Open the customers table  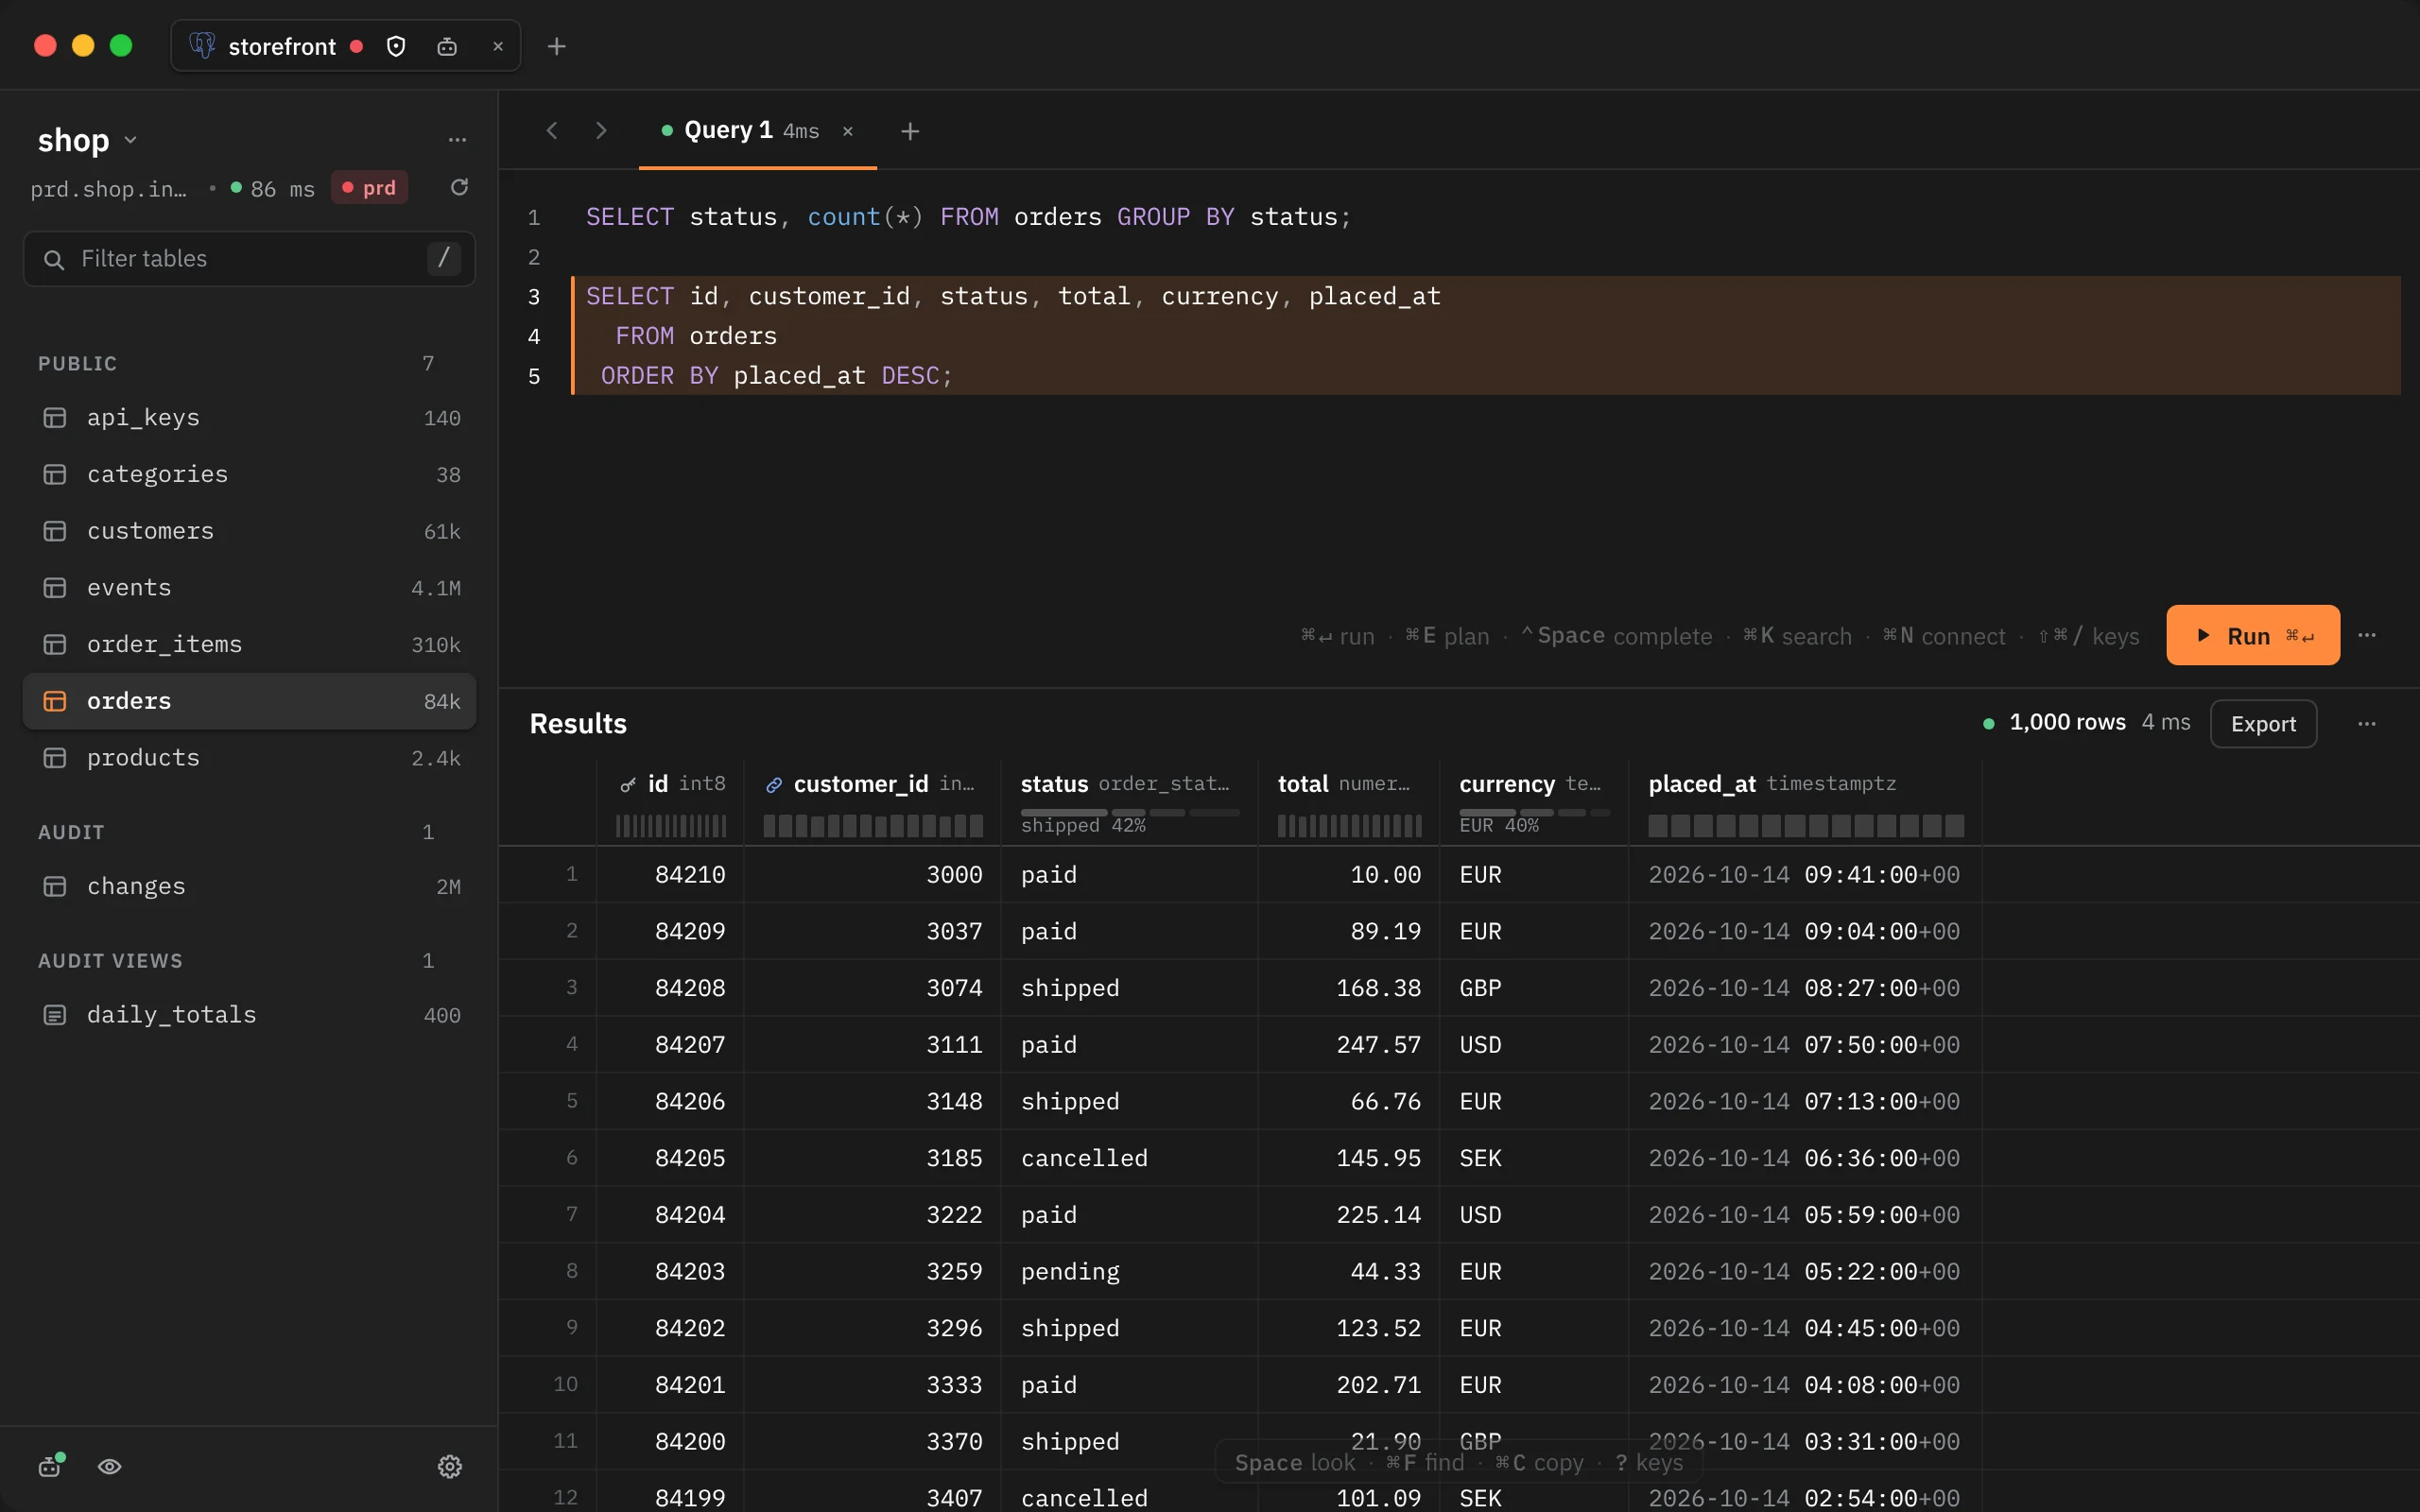tap(249, 531)
